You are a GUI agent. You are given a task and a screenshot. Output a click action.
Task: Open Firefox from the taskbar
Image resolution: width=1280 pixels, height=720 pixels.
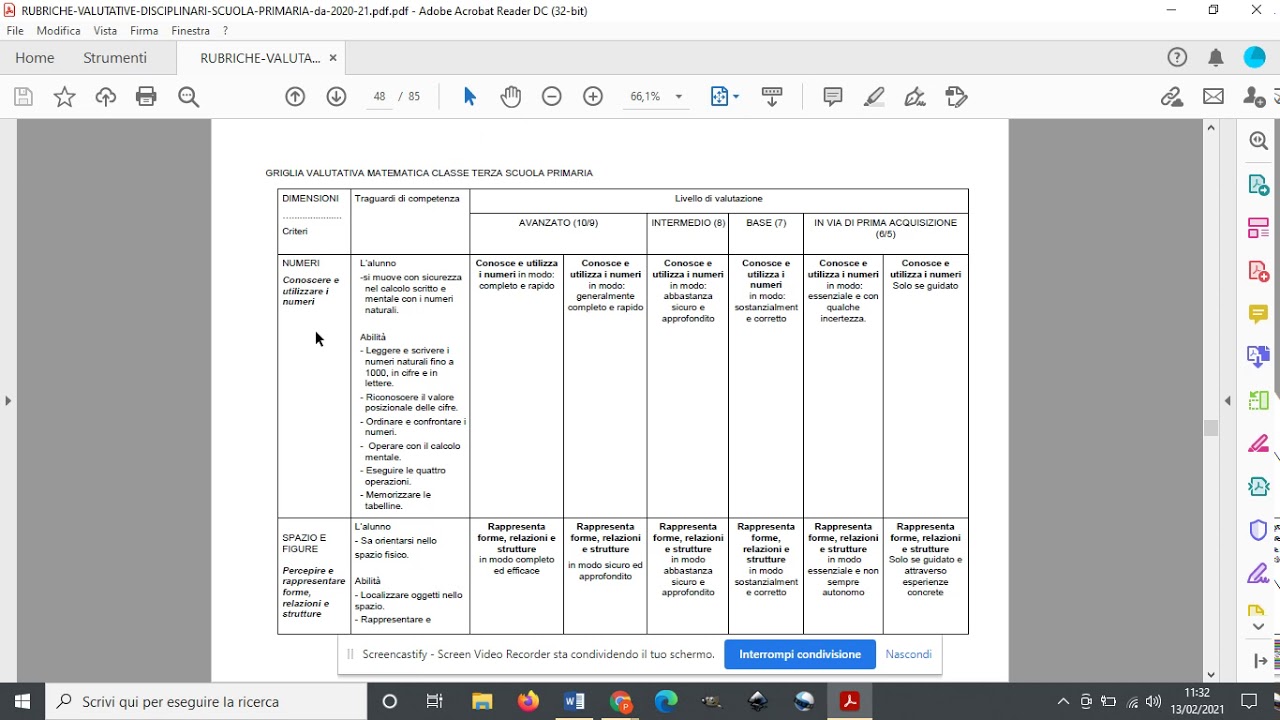coord(528,701)
